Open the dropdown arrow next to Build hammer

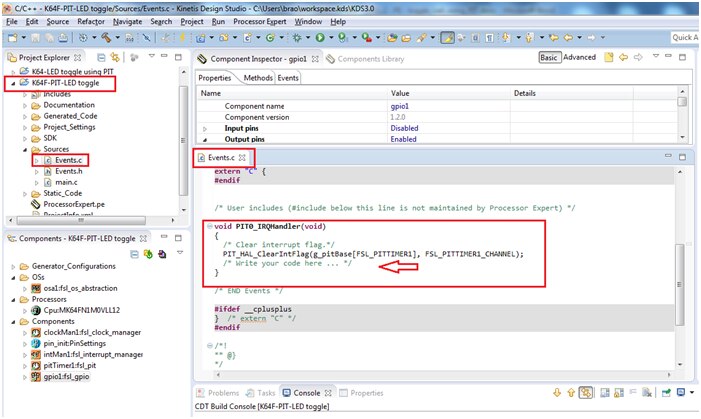click(118, 38)
